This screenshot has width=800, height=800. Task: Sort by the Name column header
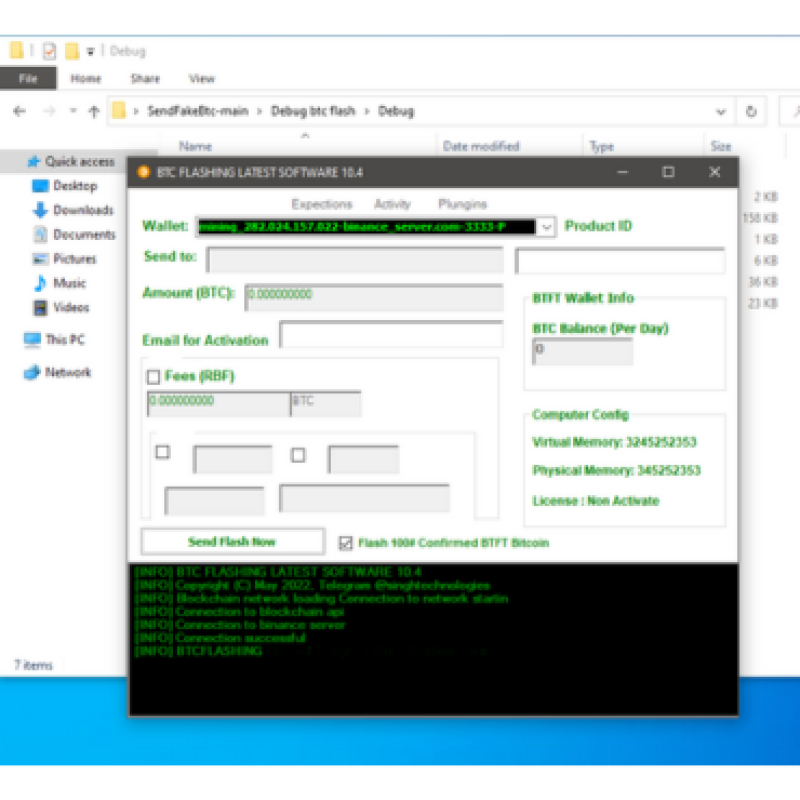click(x=196, y=146)
